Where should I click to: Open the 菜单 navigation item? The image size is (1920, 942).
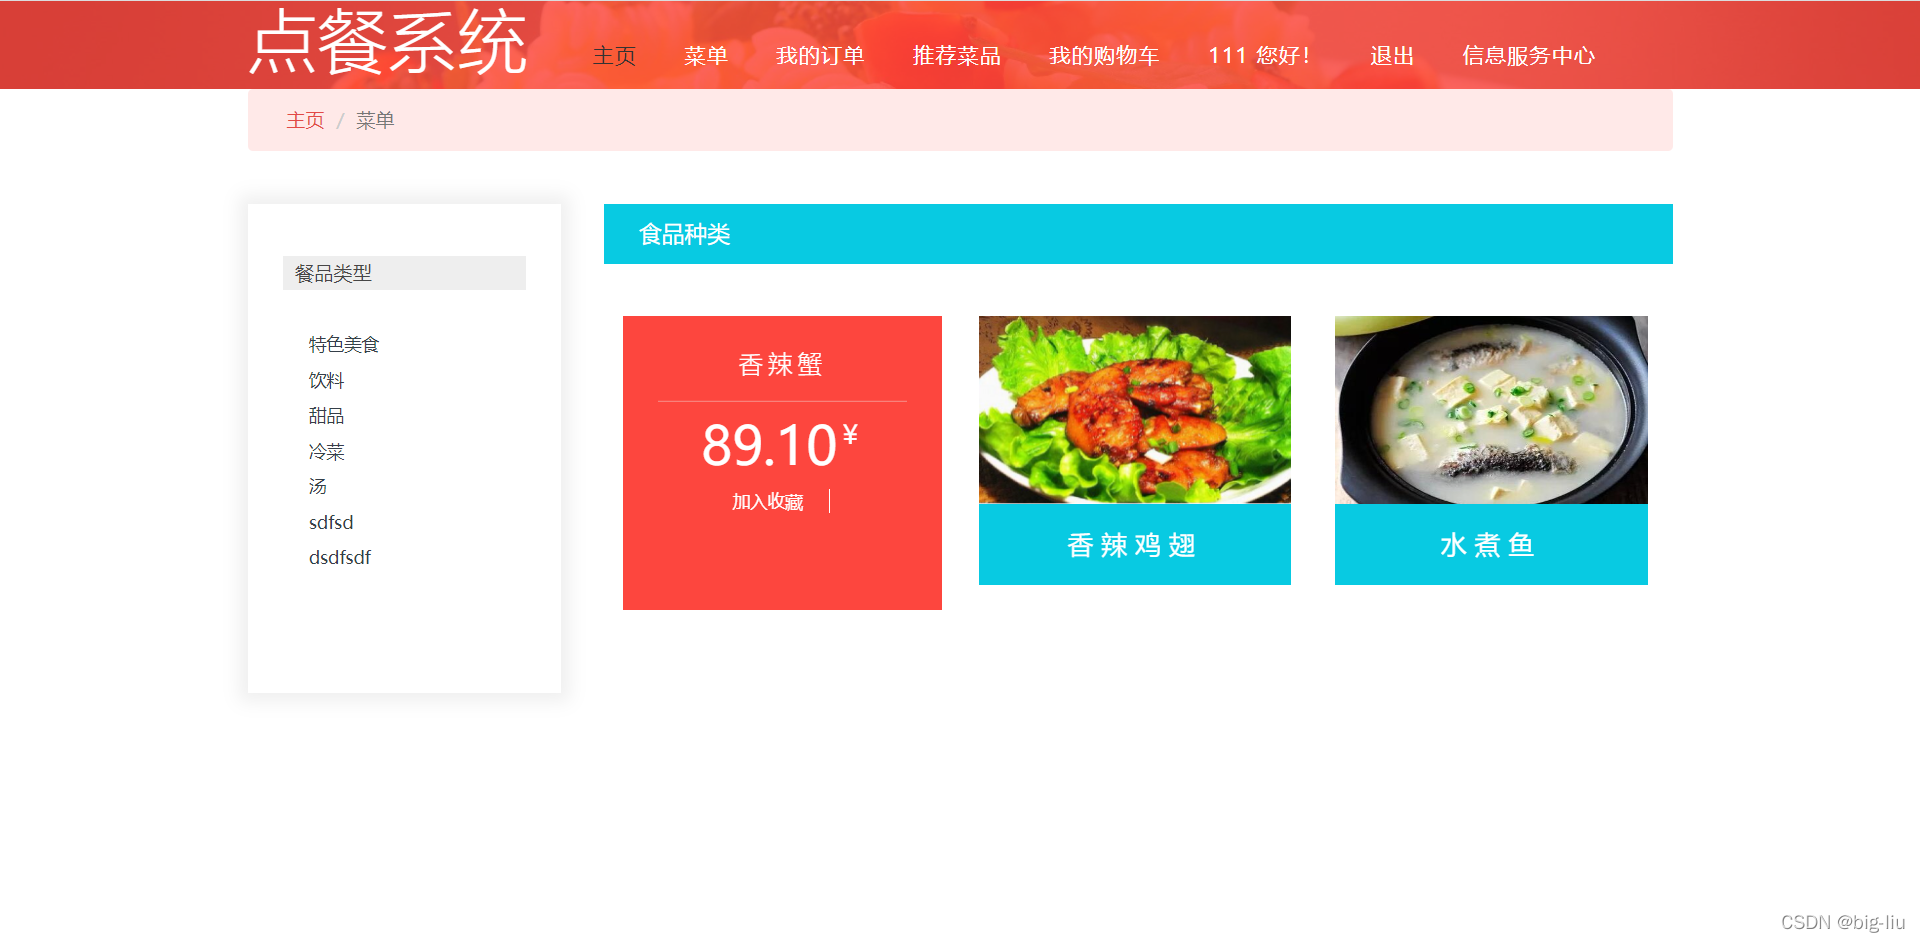(x=706, y=56)
